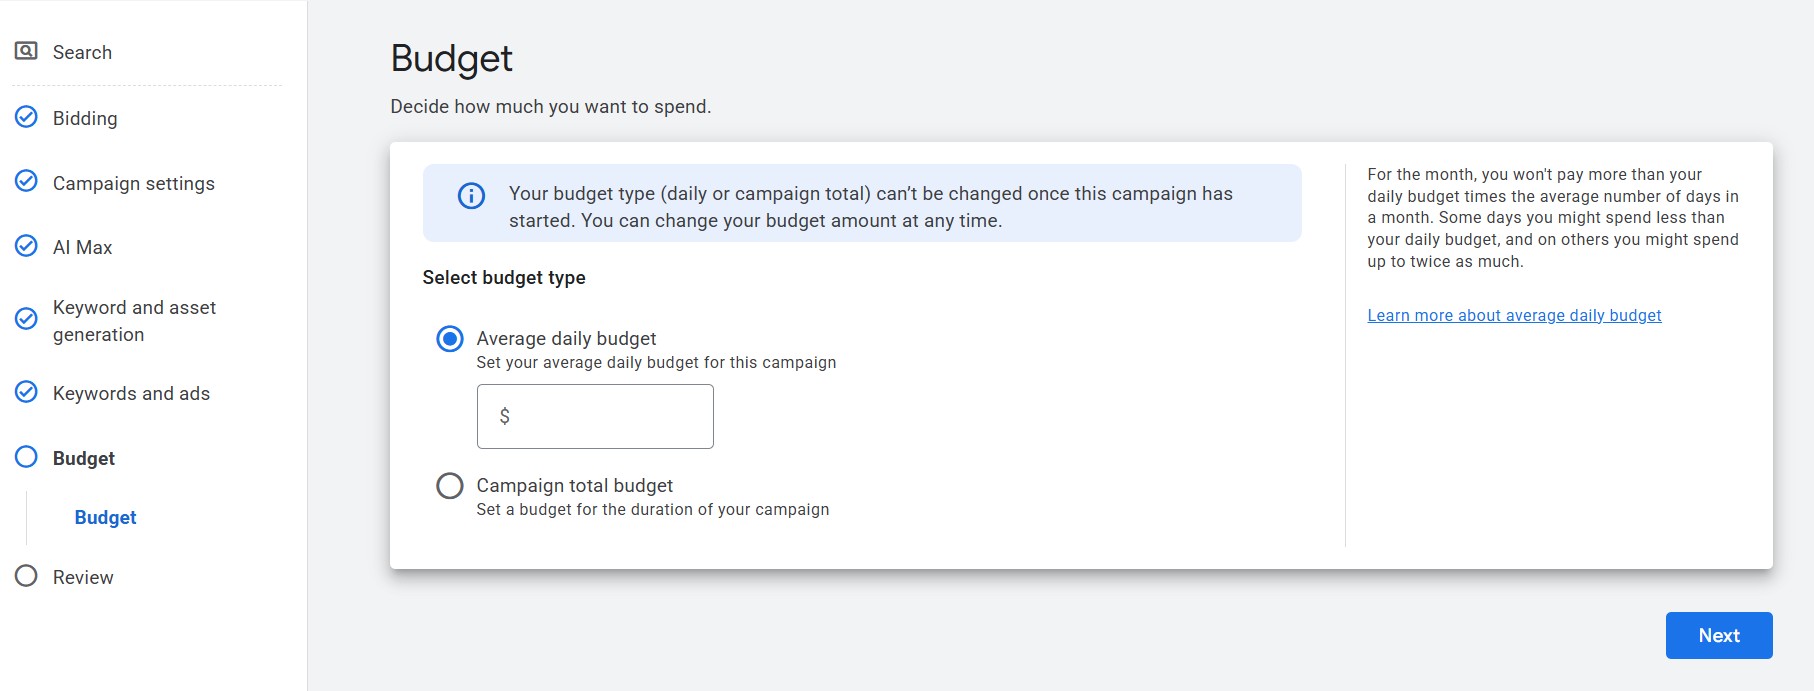The height and width of the screenshot is (691, 1814).
Task: Select the bold Budget step label
Action: pos(84,458)
